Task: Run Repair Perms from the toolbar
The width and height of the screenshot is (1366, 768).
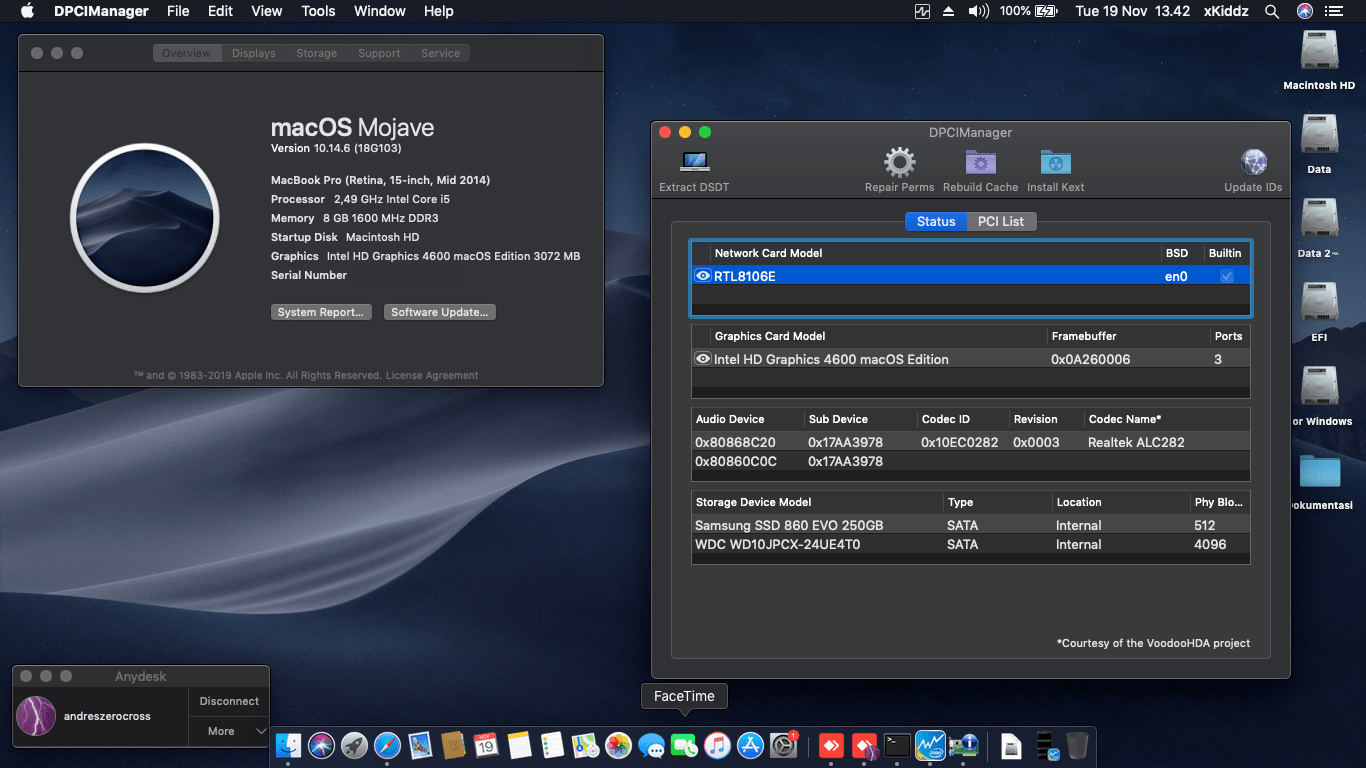Action: [898, 163]
